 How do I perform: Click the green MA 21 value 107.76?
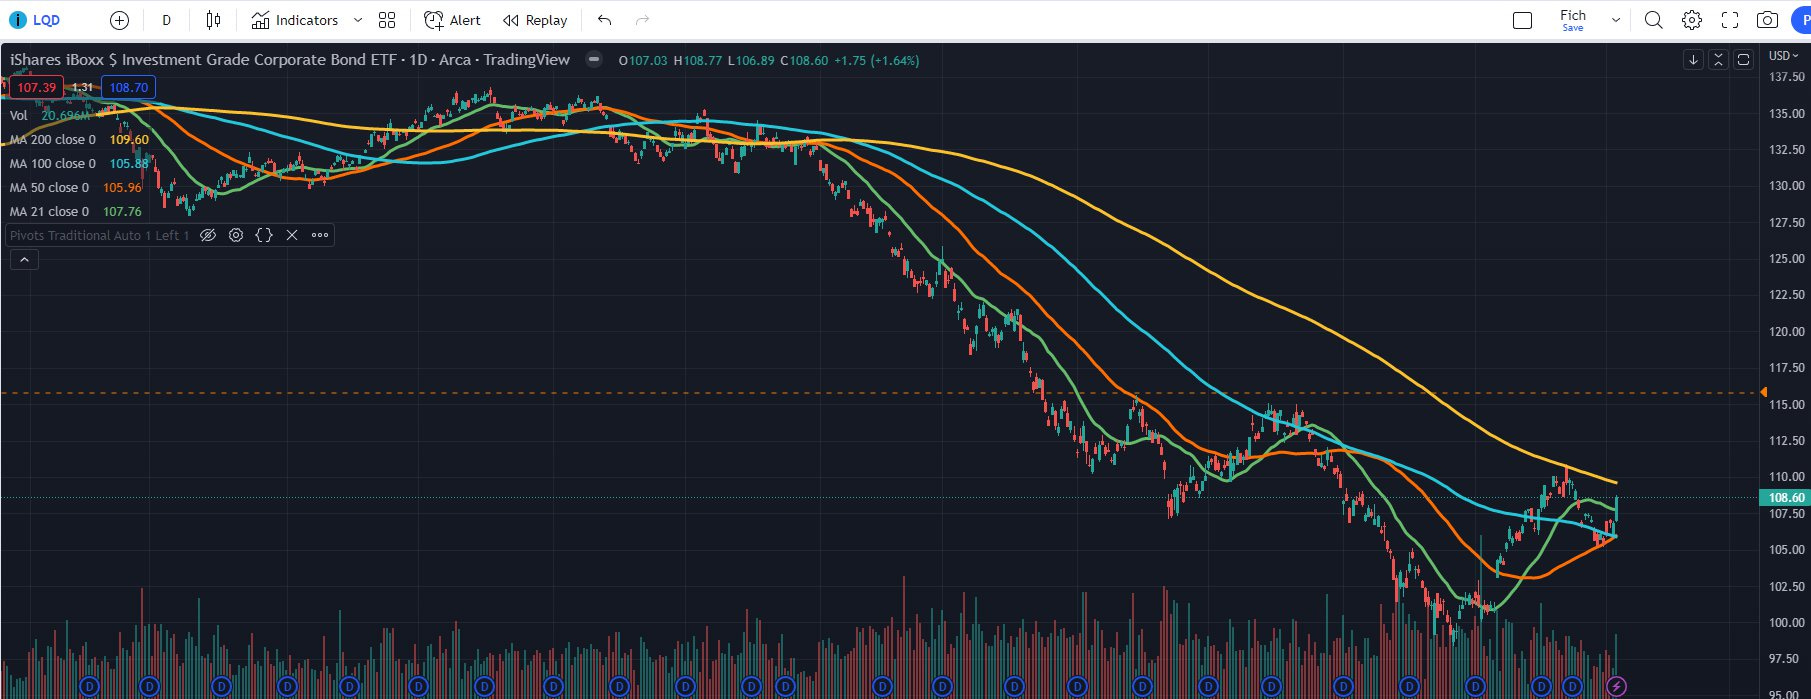(x=122, y=212)
